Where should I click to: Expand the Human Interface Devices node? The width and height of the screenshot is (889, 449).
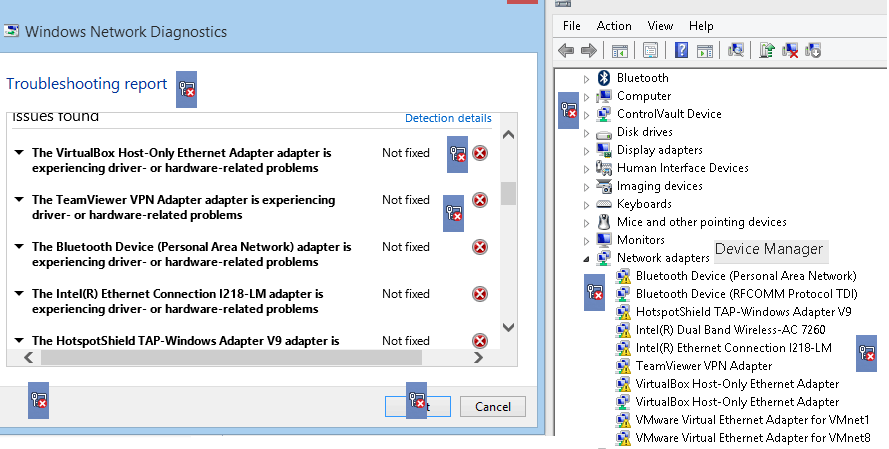click(587, 169)
